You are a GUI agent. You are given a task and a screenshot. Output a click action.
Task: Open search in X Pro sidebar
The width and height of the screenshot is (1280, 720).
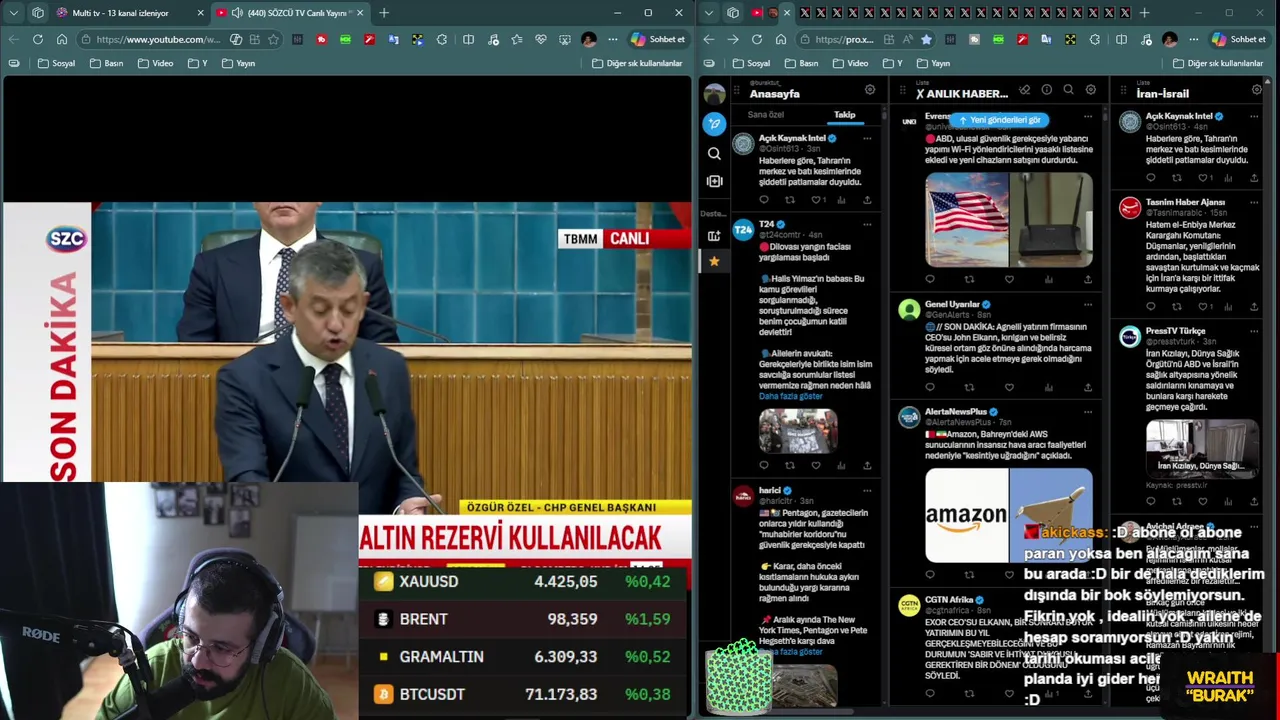(x=714, y=154)
